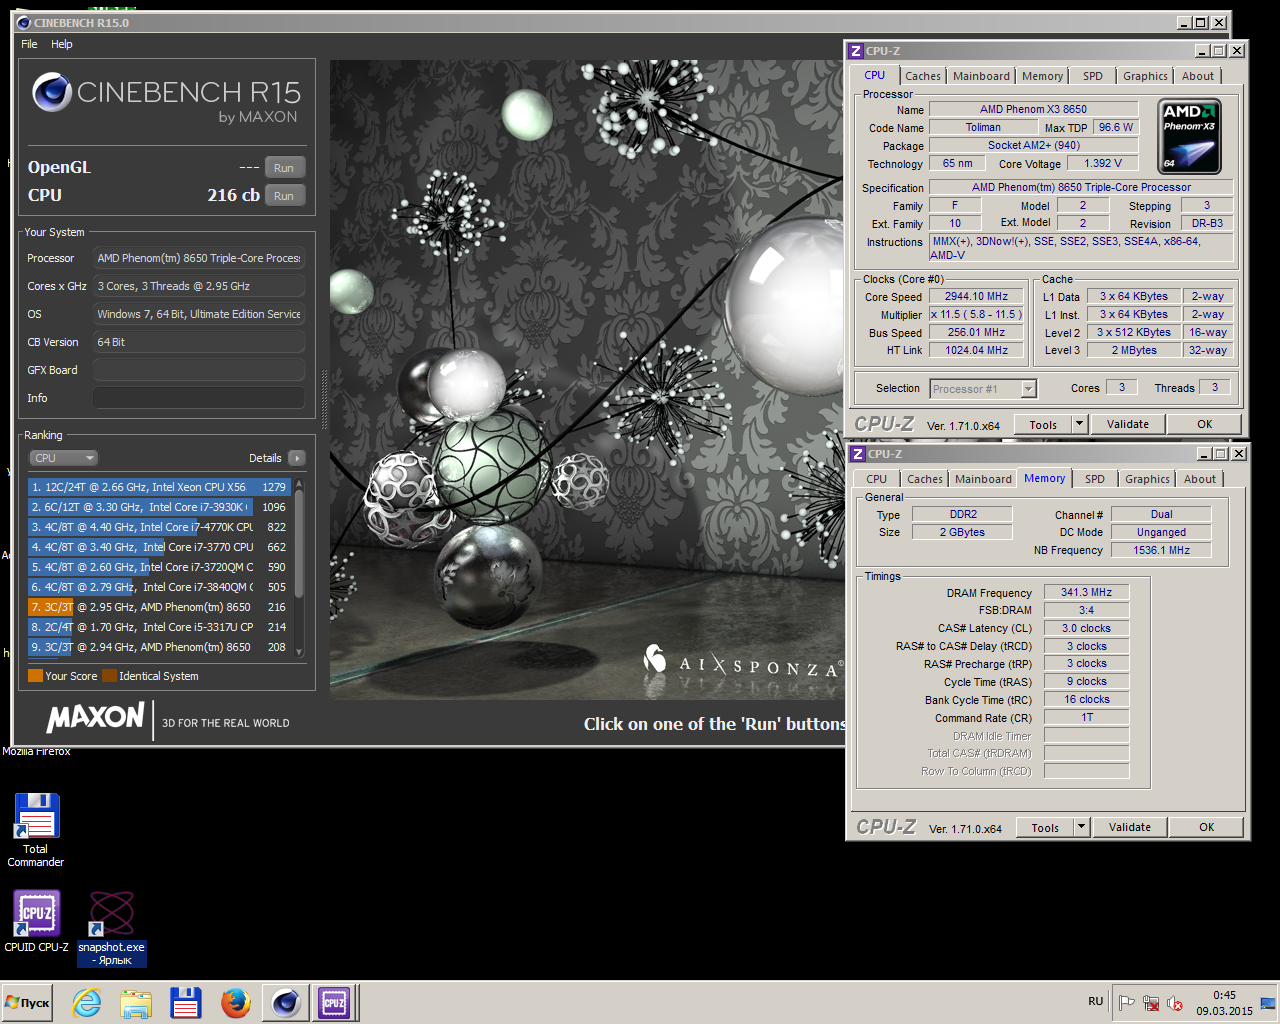The image size is (1280, 1024).
Task: Click Validate in lower CPU-Z window
Action: pos(1130,828)
